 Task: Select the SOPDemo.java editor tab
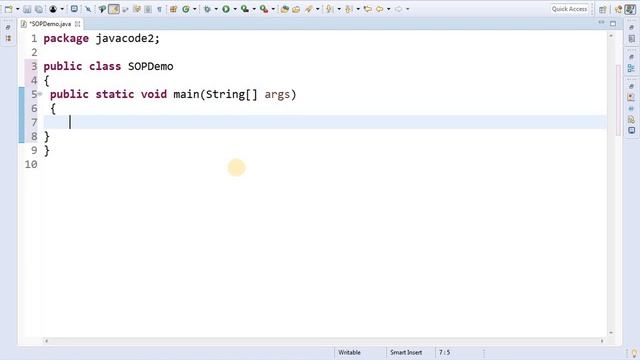[50, 24]
